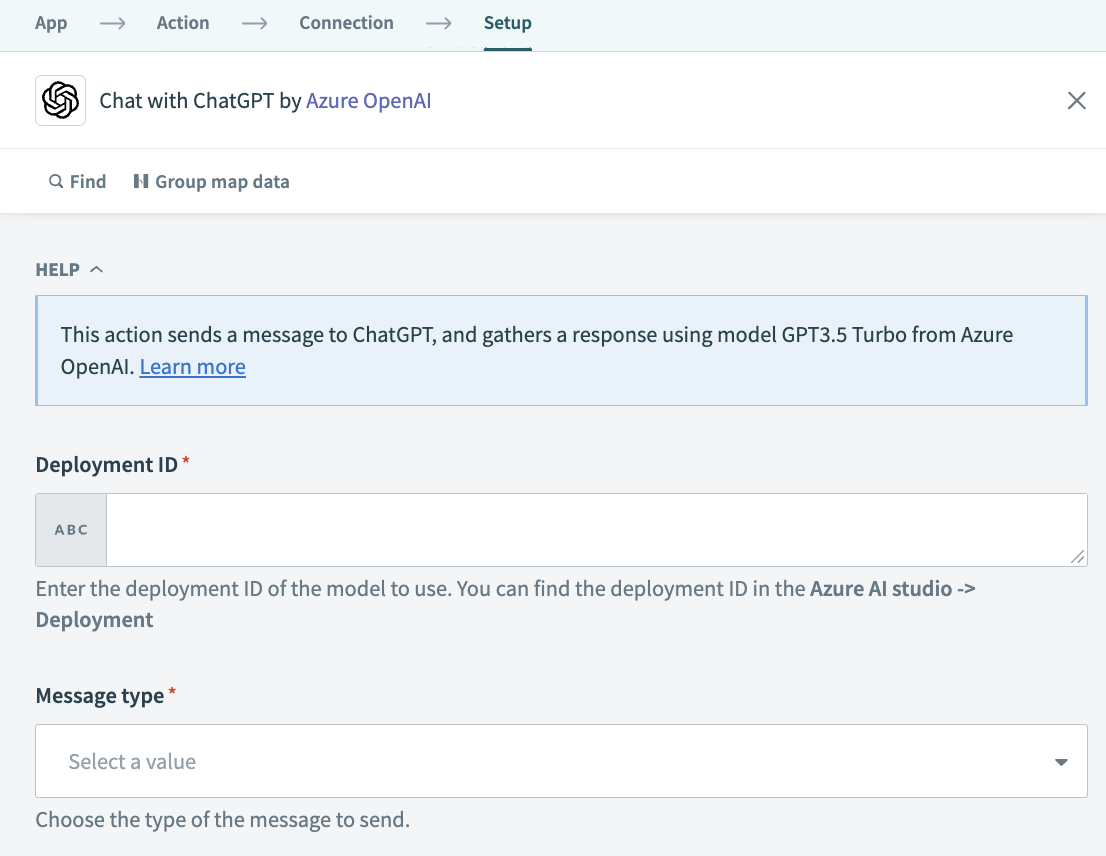This screenshot has height=856, width=1106.
Task: Collapse the HELP section using its chevron
Action: 97,268
